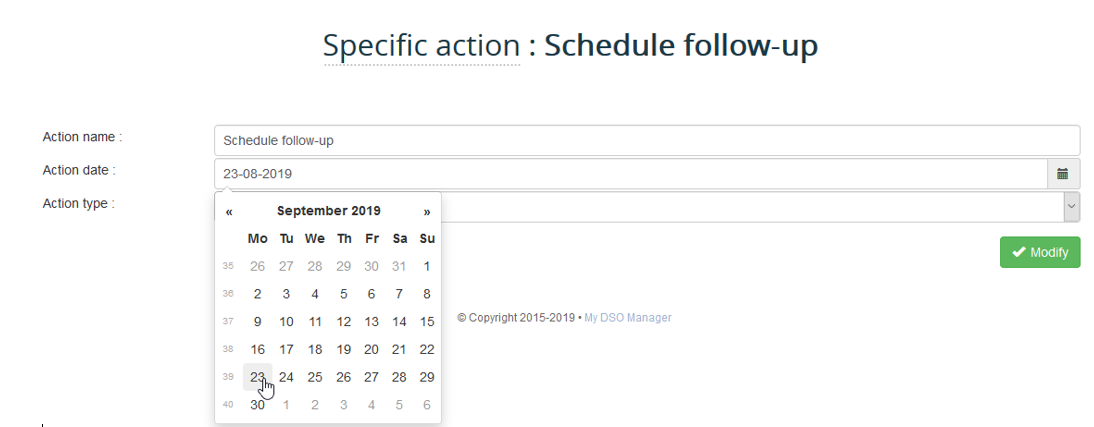
Task: Select September 29 in the calendar
Action: (x=427, y=377)
